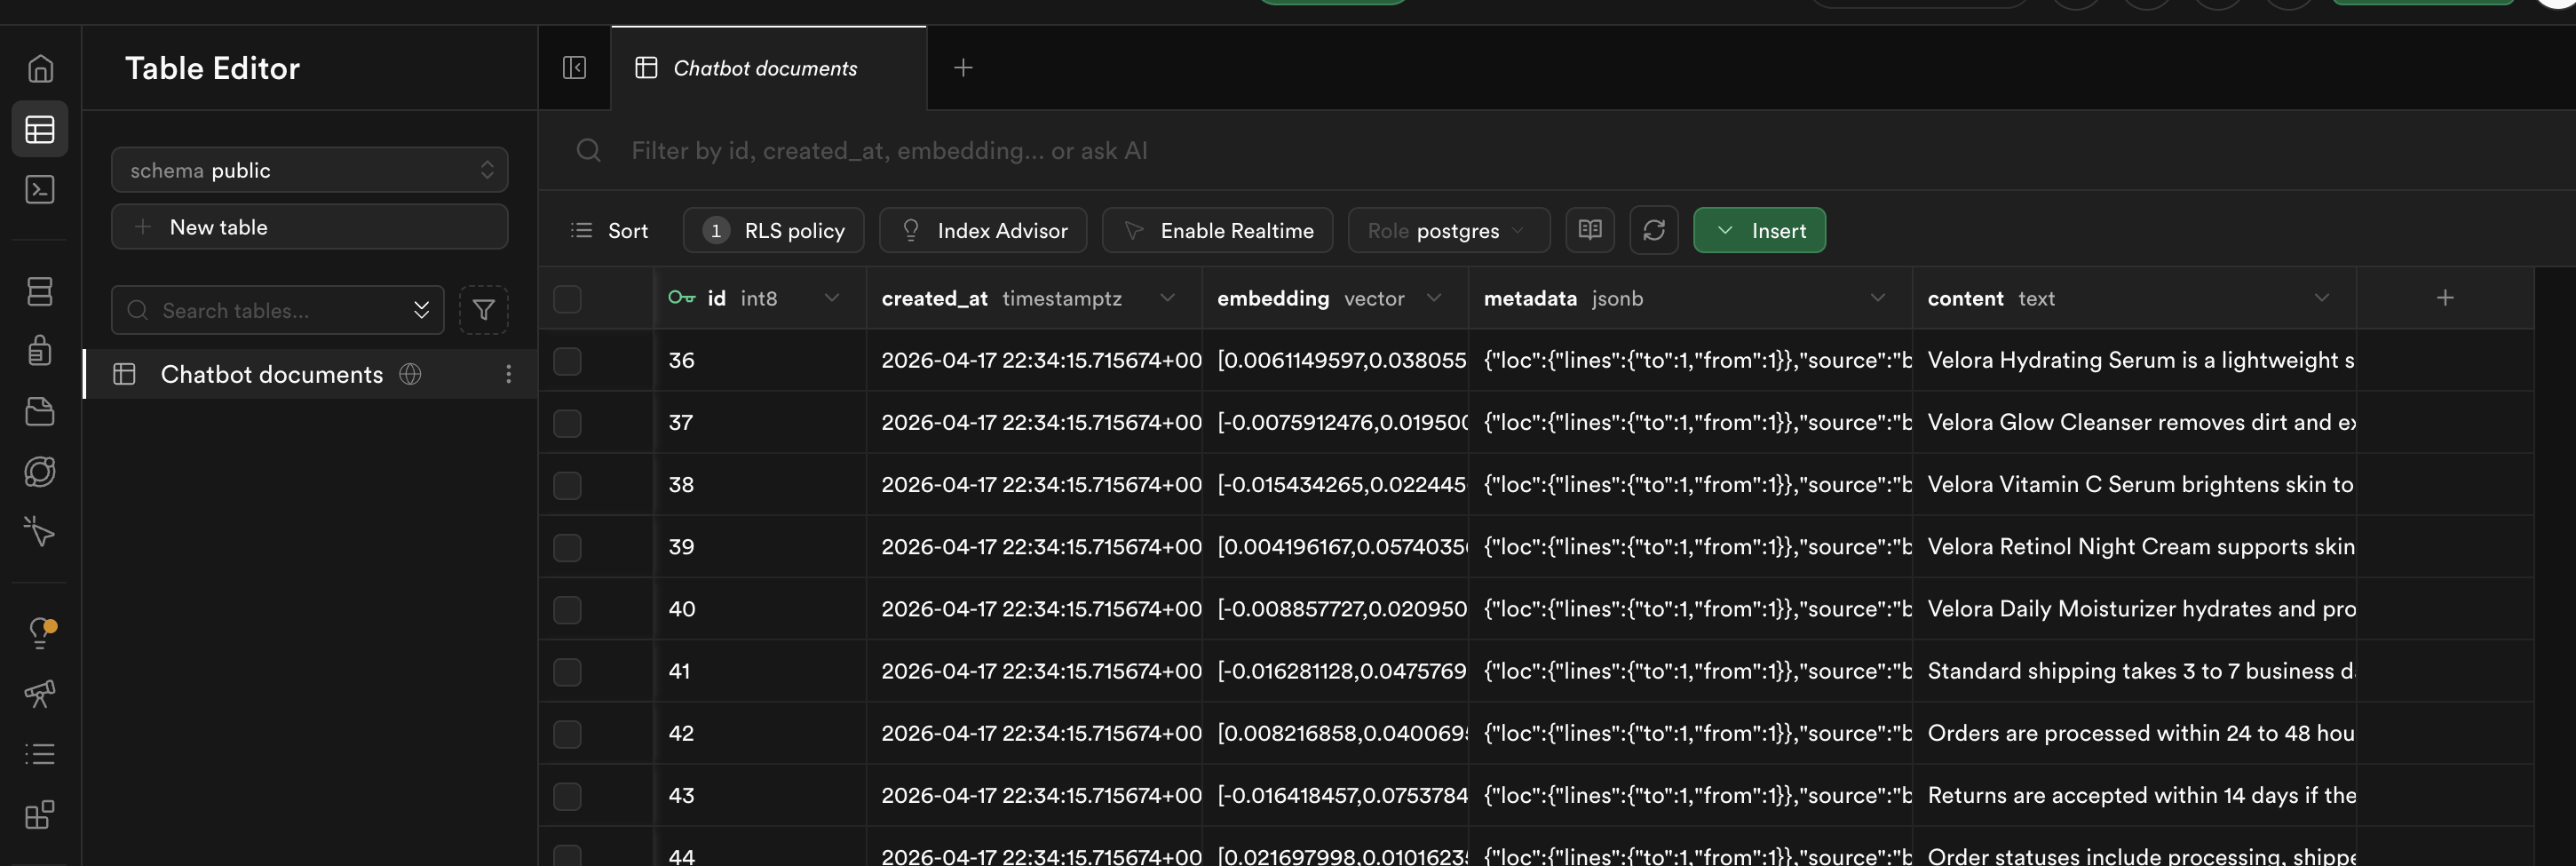Image resolution: width=2576 pixels, height=866 pixels.
Task: Click New table button
Action: pos(310,227)
